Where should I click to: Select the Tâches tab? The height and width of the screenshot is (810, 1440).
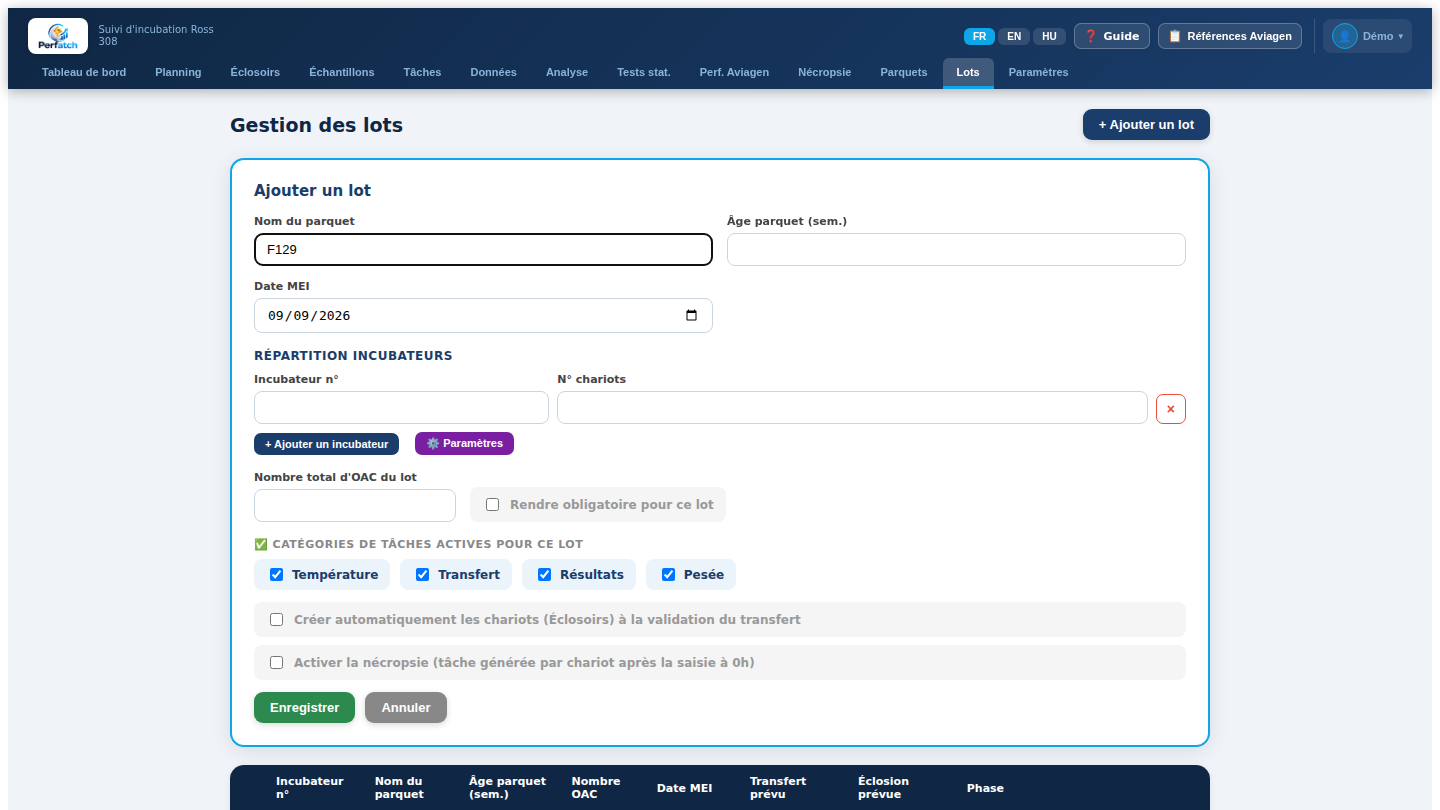click(x=422, y=72)
